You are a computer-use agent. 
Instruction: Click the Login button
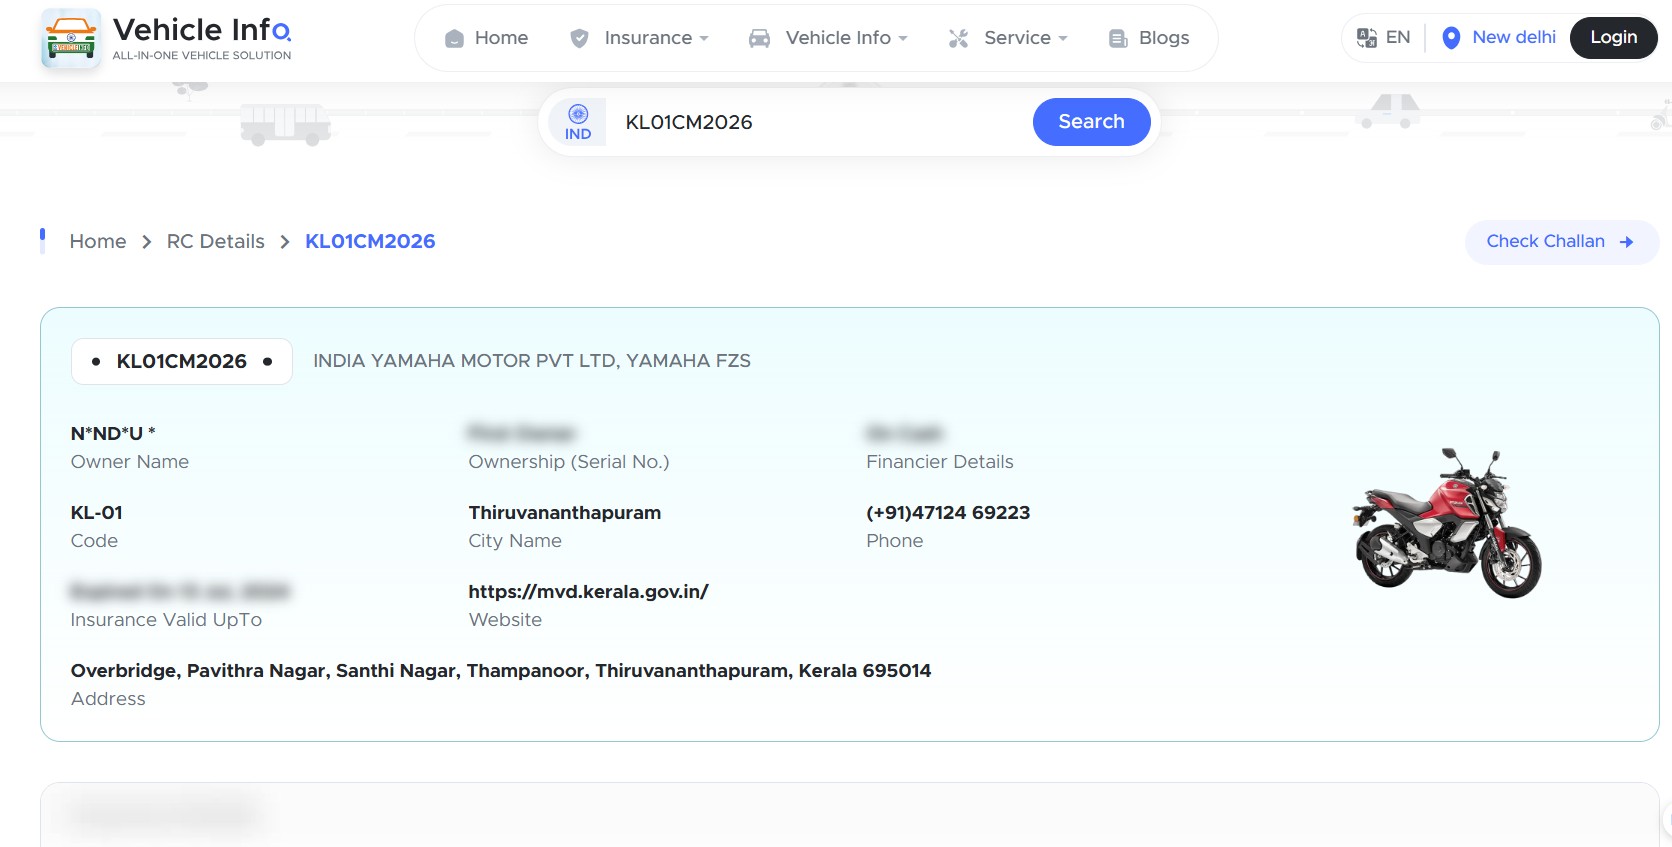point(1614,38)
